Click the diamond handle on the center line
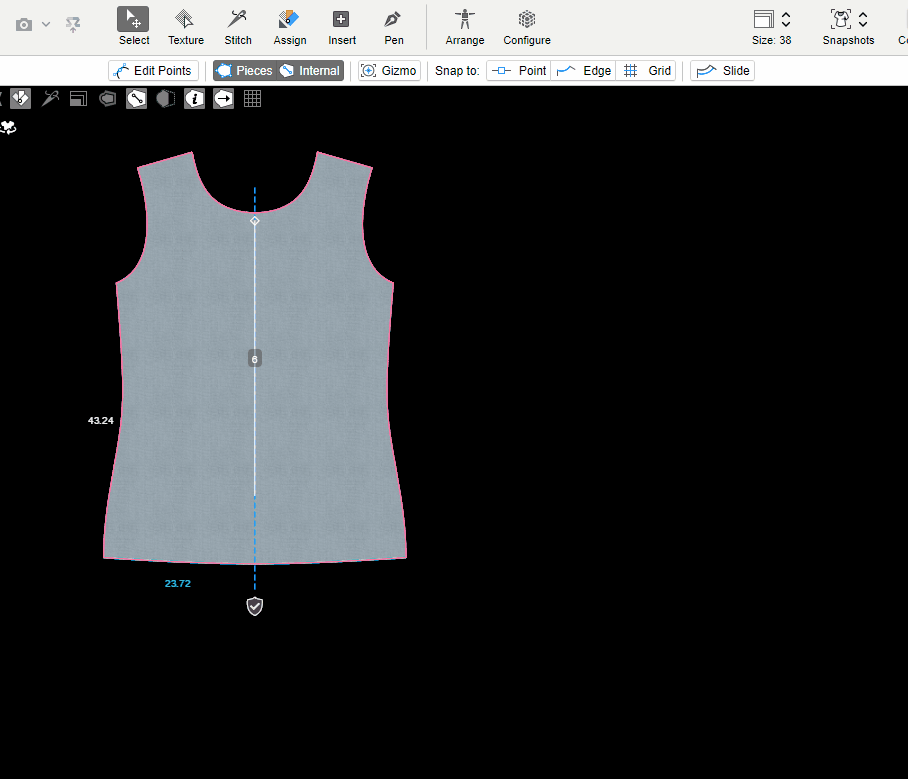Screen dimensions: 908x779 (x=255, y=221)
